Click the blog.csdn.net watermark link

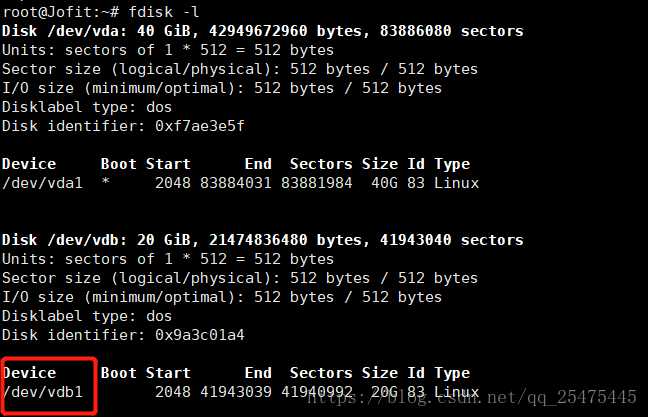[472, 397]
